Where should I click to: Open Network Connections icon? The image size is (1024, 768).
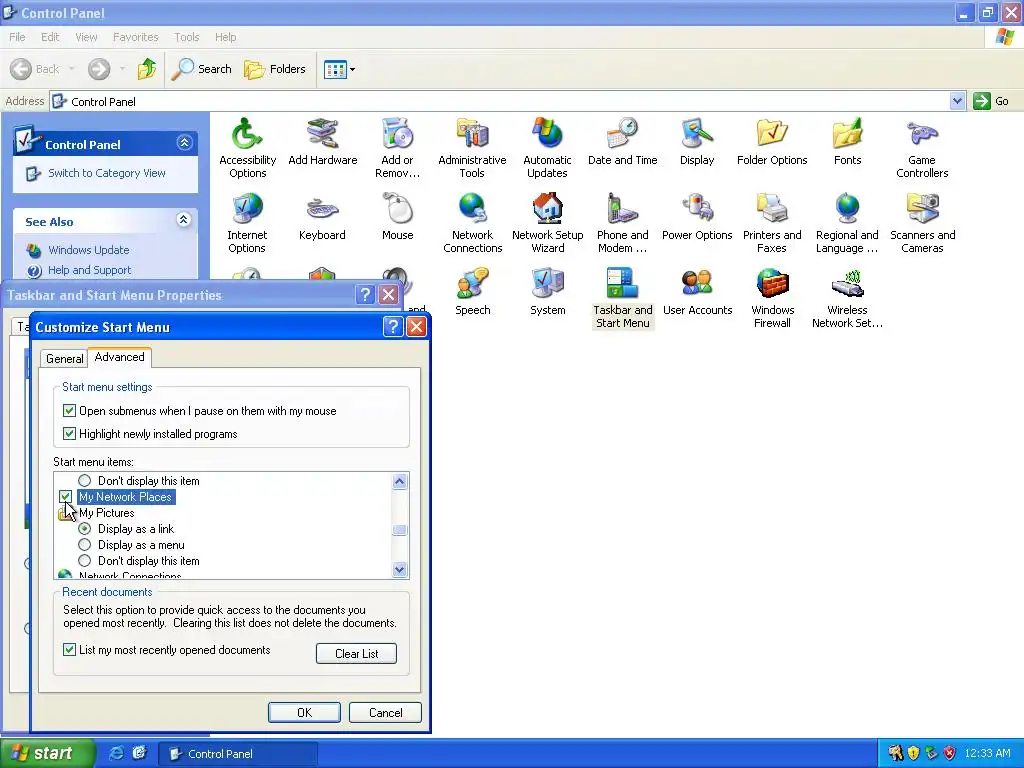[472, 223]
